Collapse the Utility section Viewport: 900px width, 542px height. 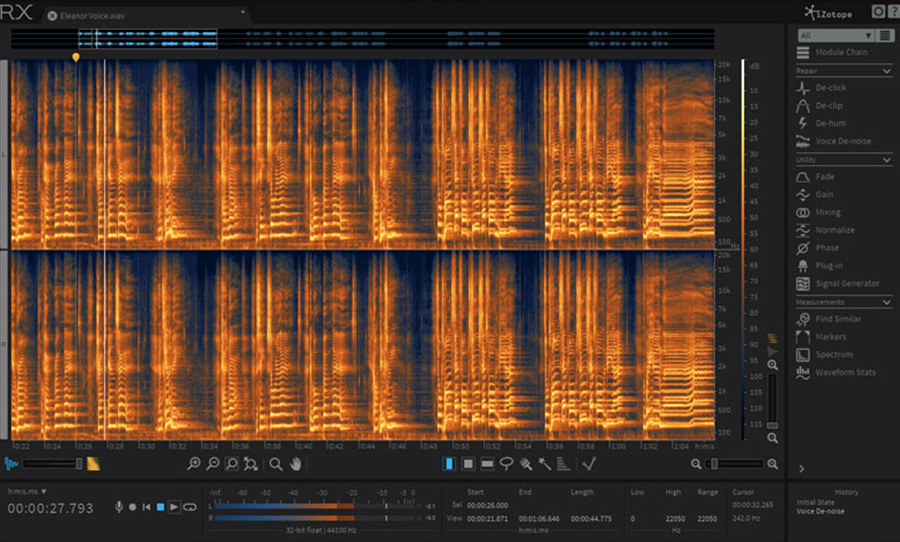click(887, 160)
